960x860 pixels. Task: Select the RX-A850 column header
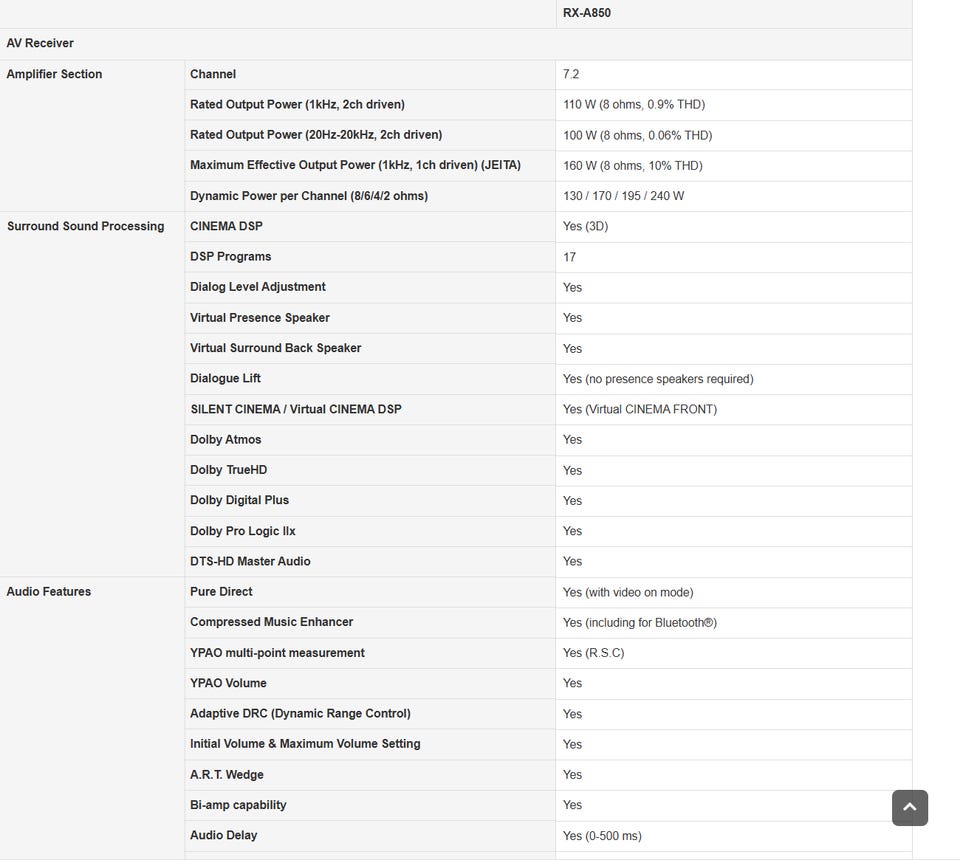click(x=587, y=13)
